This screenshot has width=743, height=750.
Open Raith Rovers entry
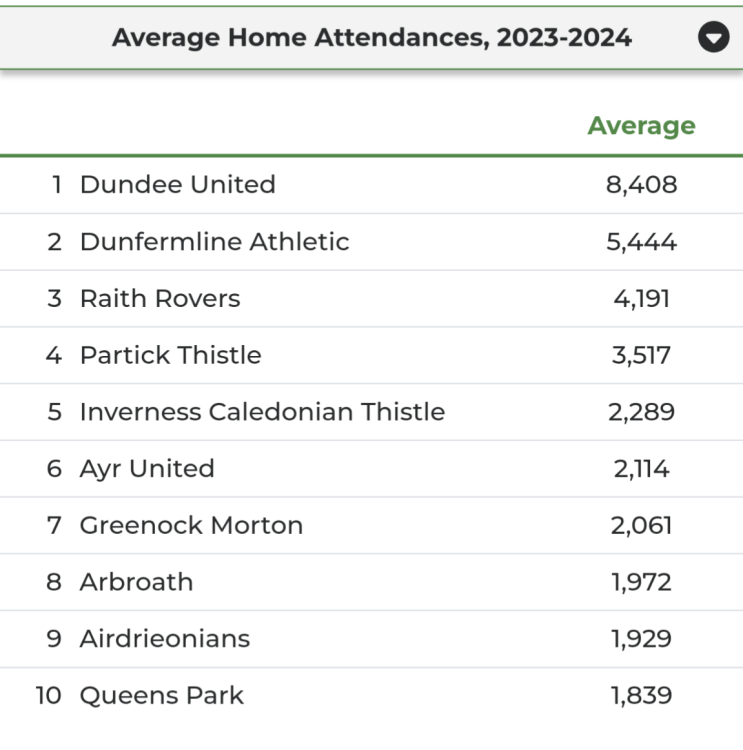click(x=371, y=298)
